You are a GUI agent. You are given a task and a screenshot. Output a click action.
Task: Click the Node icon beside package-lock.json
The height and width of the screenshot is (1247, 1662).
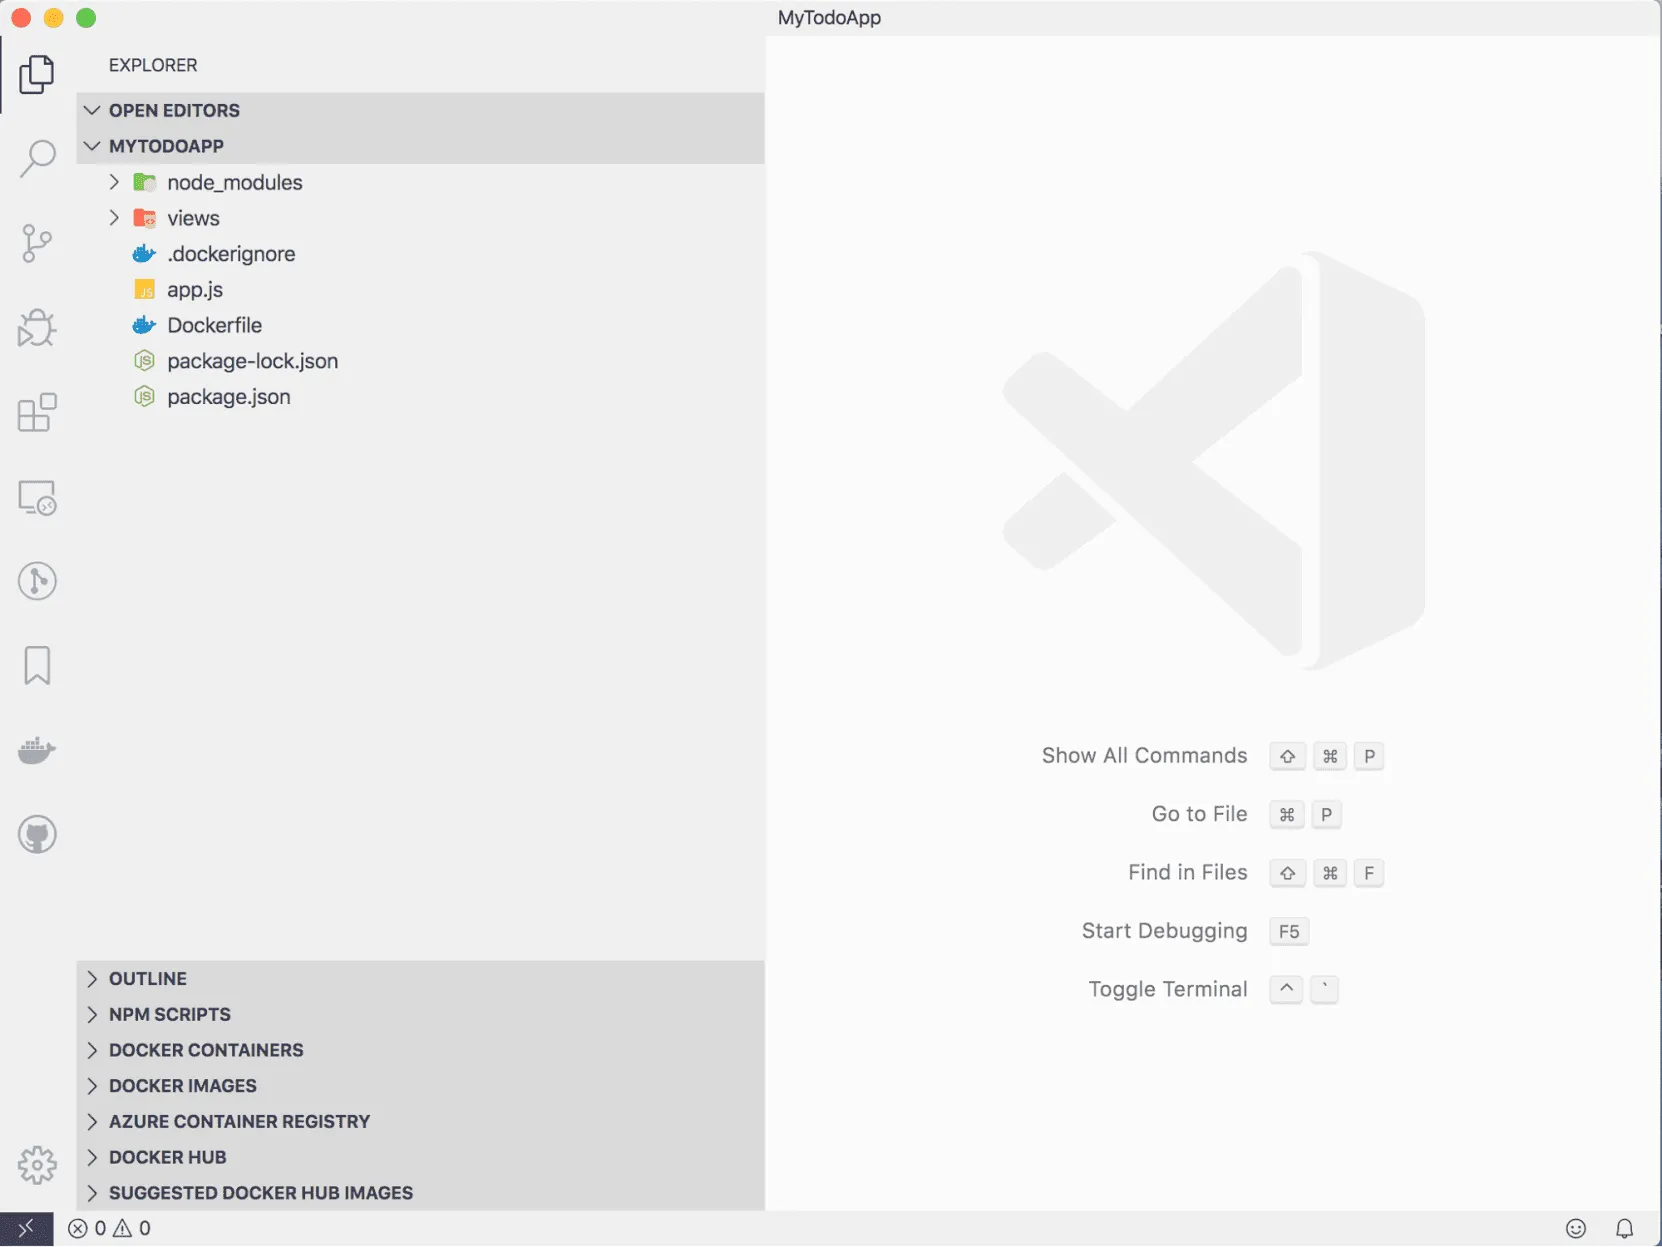(145, 361)
